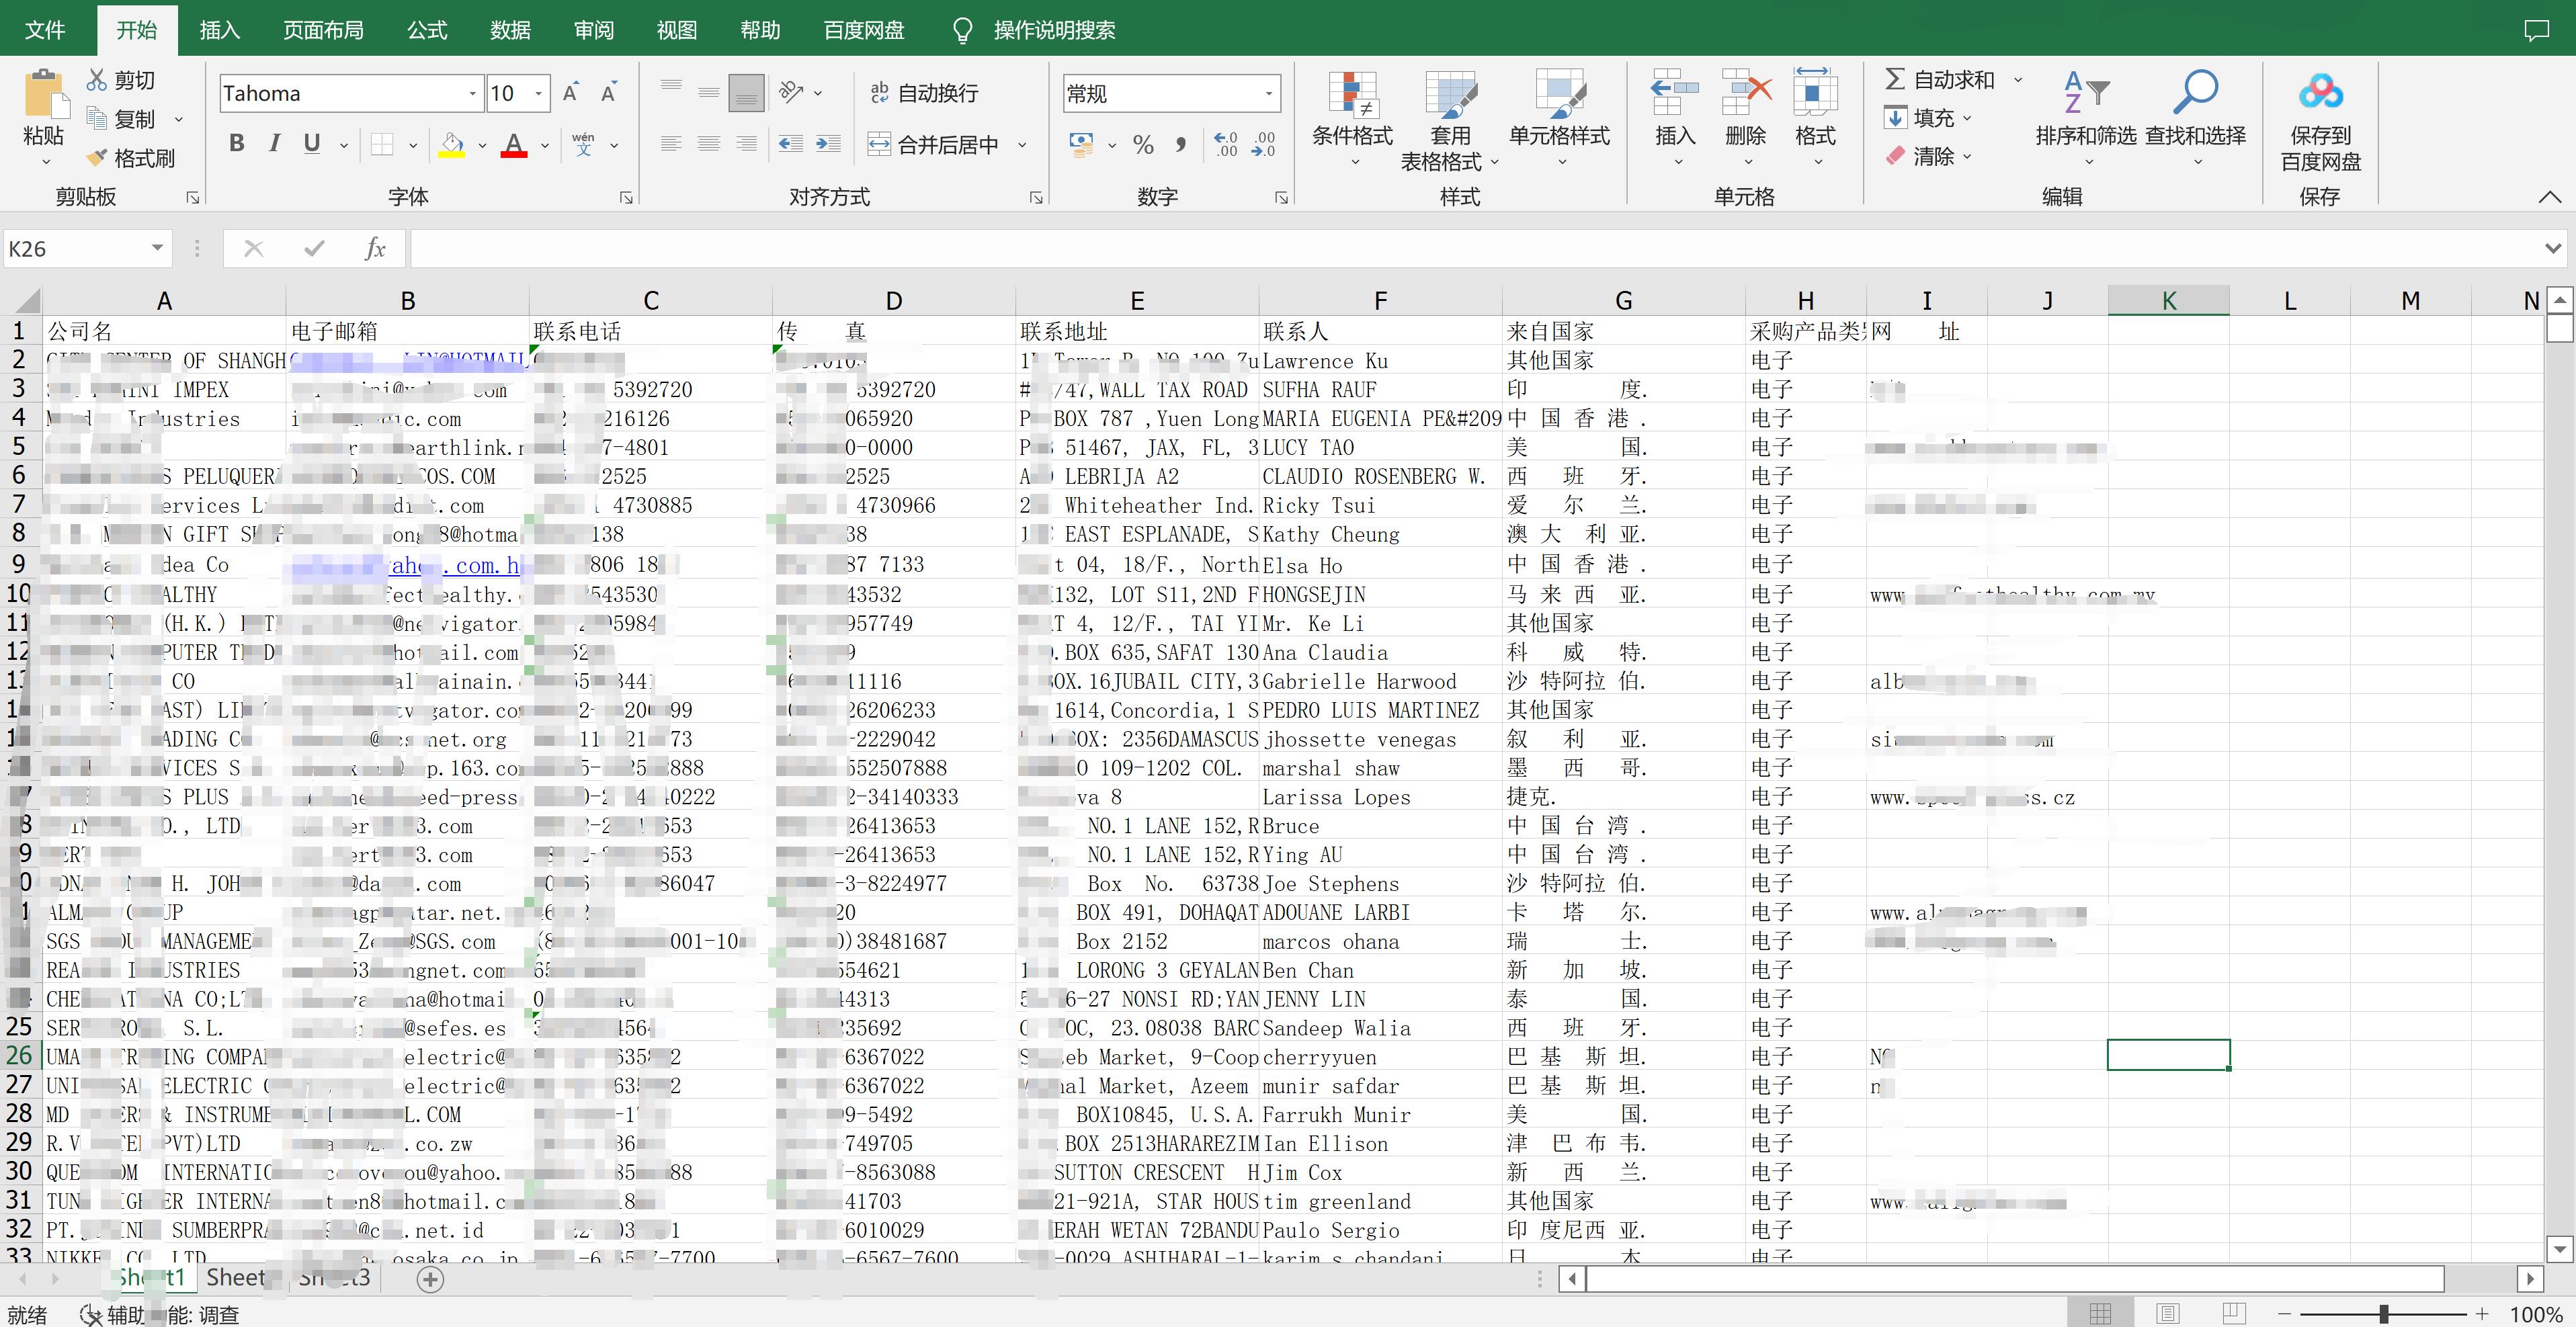Click the Insert Function fx button

coord(375,248)
